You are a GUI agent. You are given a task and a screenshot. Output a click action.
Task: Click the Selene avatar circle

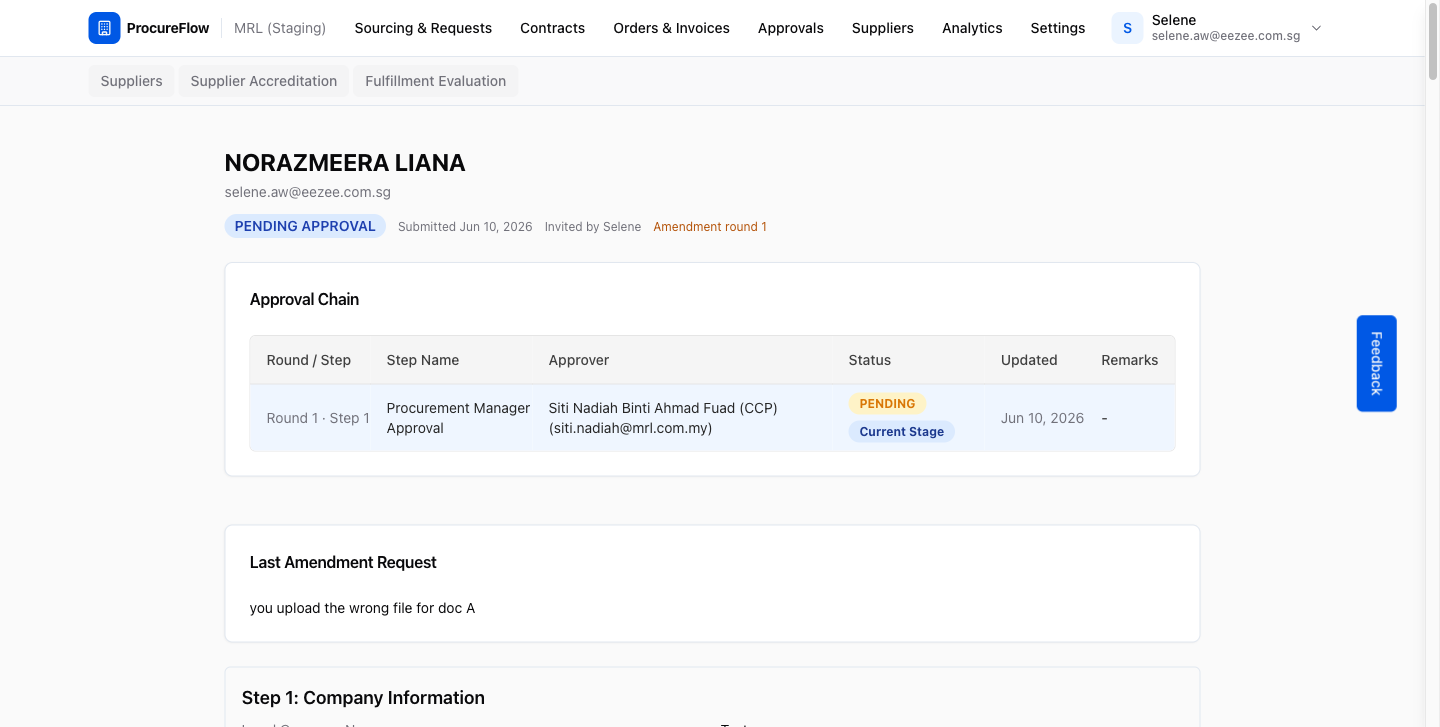coord(1127,28)
